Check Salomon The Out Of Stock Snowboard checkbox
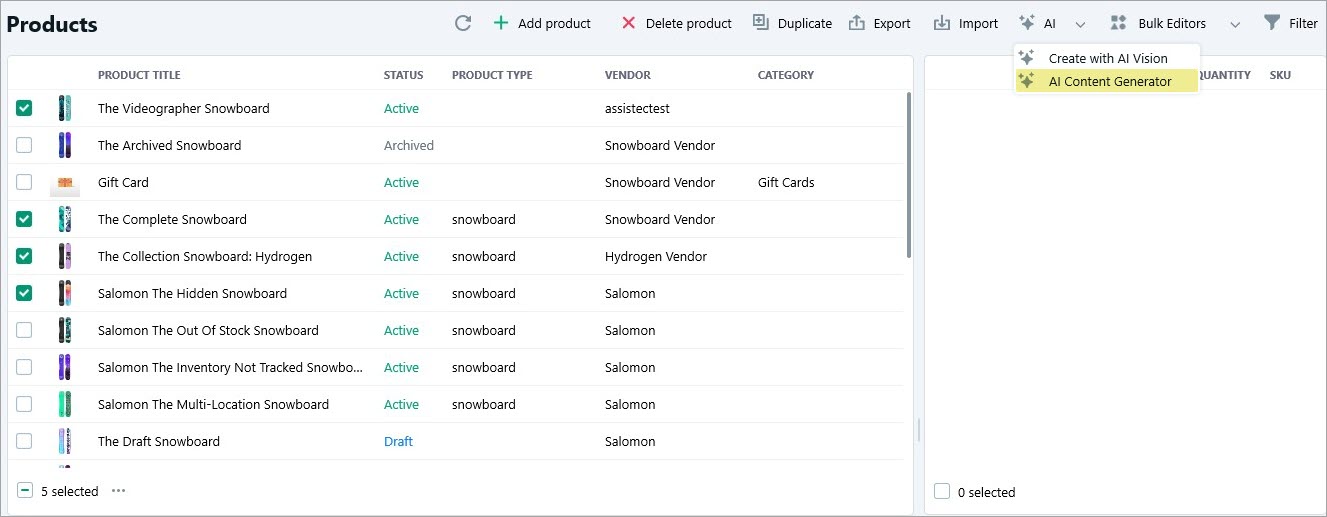Viewport: 1327px width, 517px height. point(24,330)
